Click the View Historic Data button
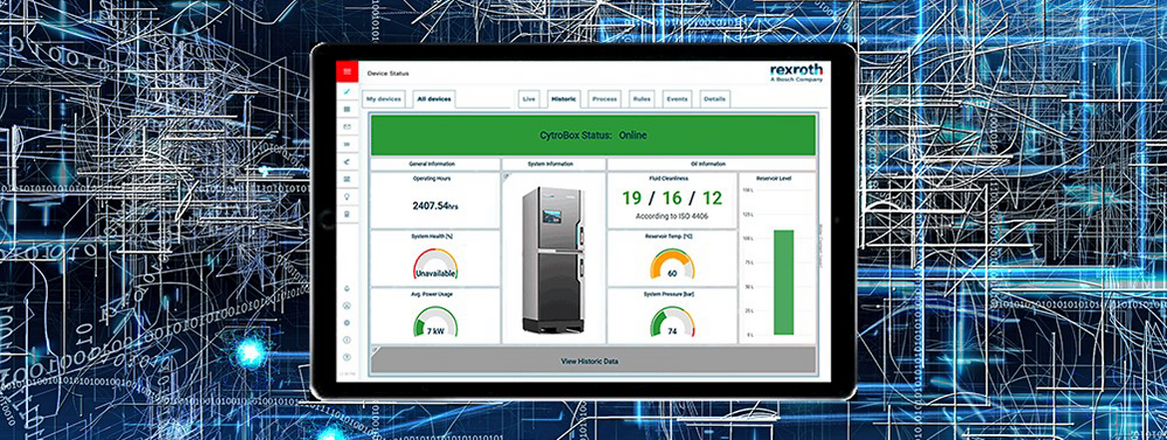1167x440 pixels. 593,361
